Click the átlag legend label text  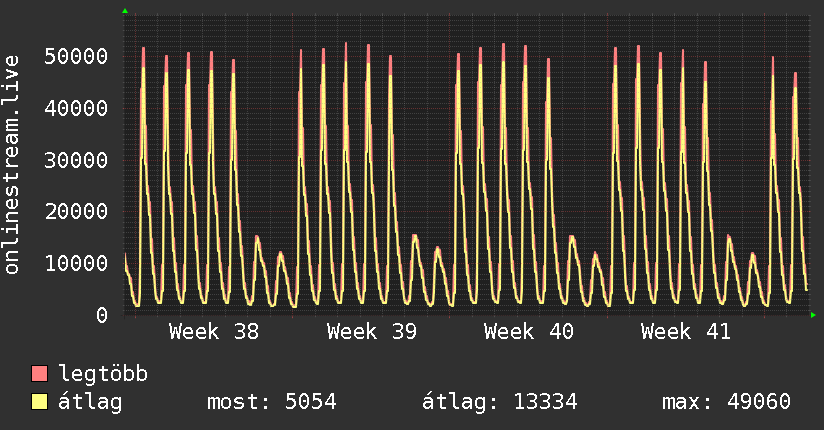click(90, 402)
